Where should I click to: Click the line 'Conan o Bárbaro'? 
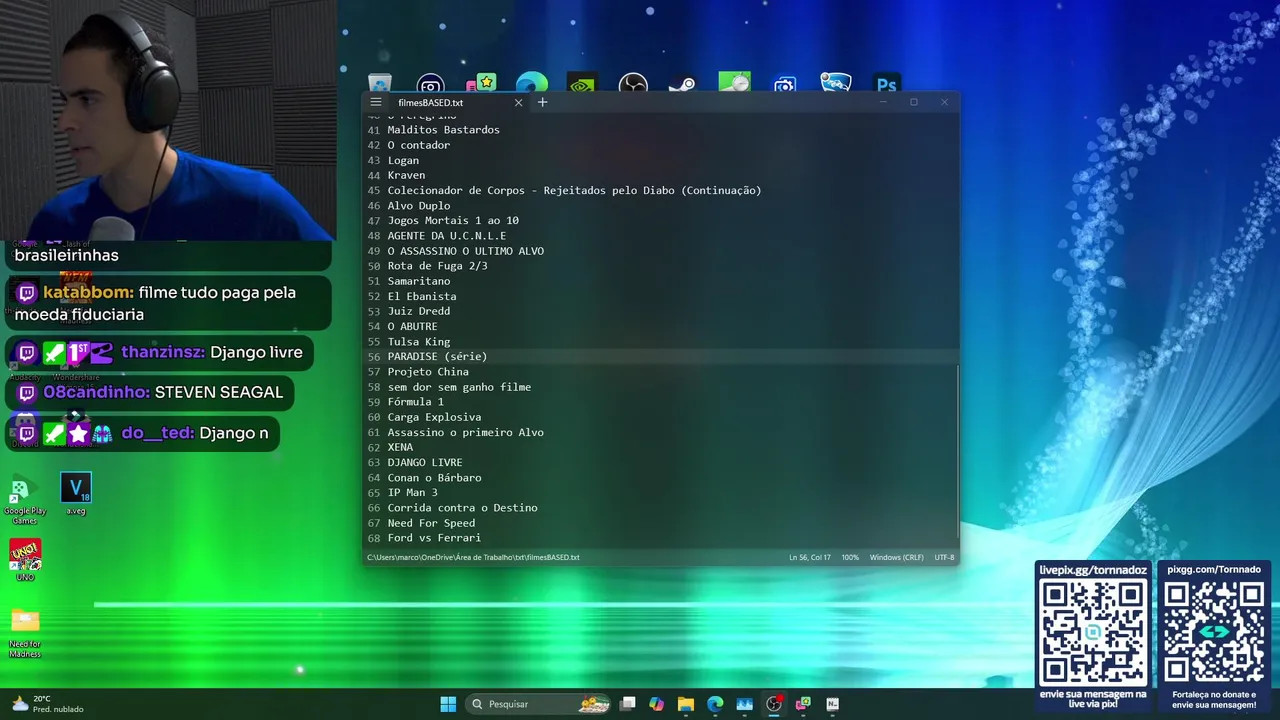tap(434, 478)
